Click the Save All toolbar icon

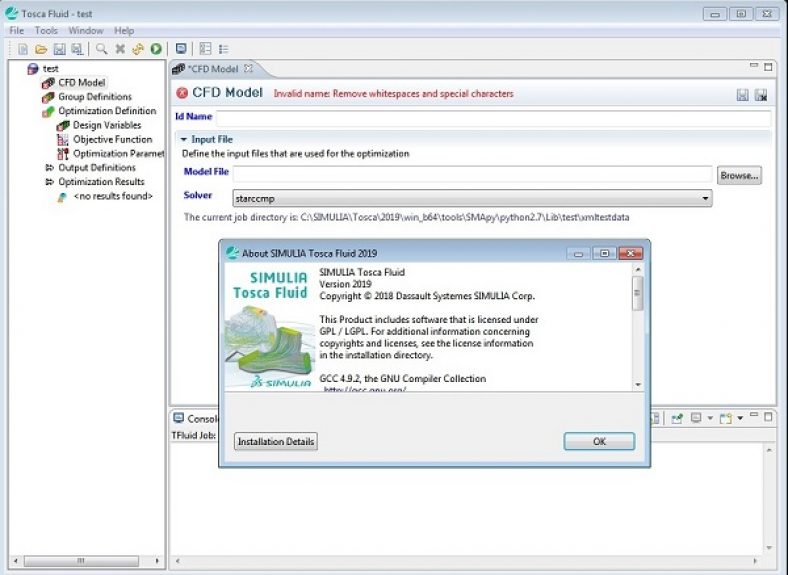click(x=77, y=49)
